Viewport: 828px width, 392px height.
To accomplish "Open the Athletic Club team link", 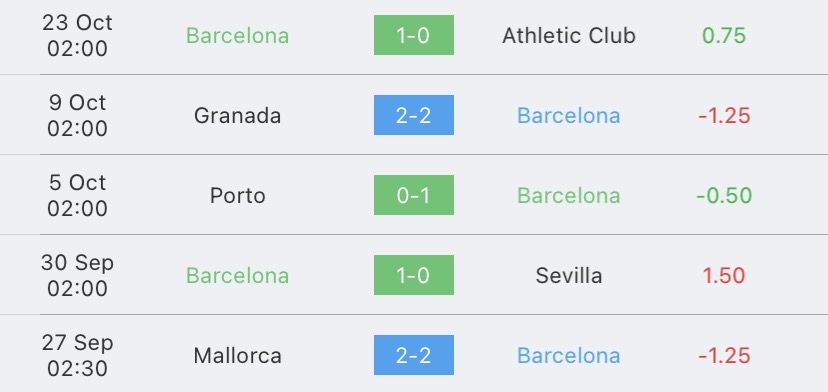I will point(569,35).
